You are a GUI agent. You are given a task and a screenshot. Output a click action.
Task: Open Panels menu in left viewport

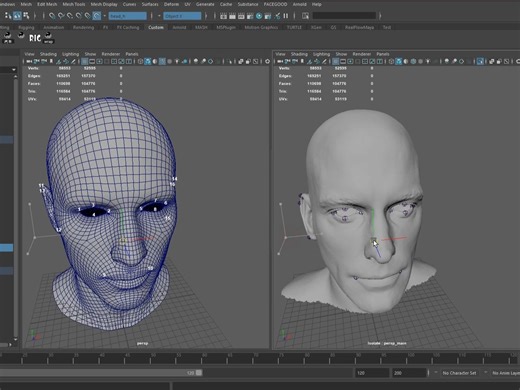click(132, 54)
